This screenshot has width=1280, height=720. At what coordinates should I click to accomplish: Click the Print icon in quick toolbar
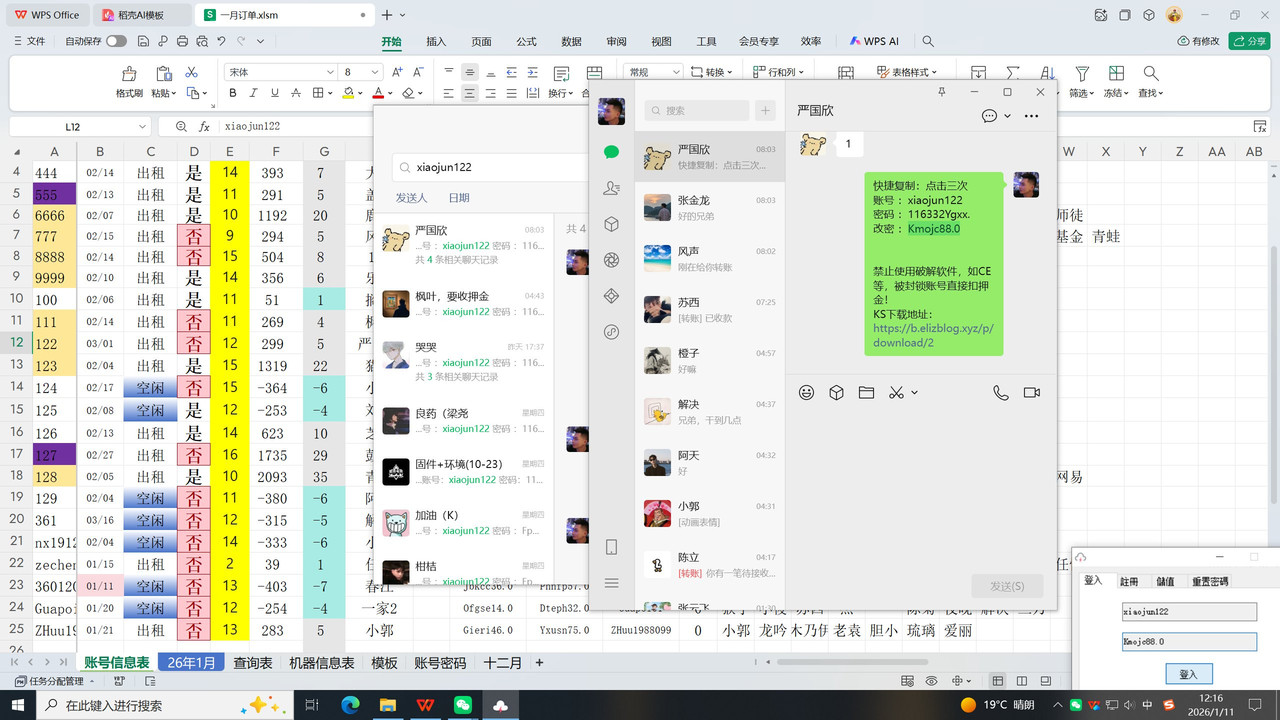[x=182, y=41]
